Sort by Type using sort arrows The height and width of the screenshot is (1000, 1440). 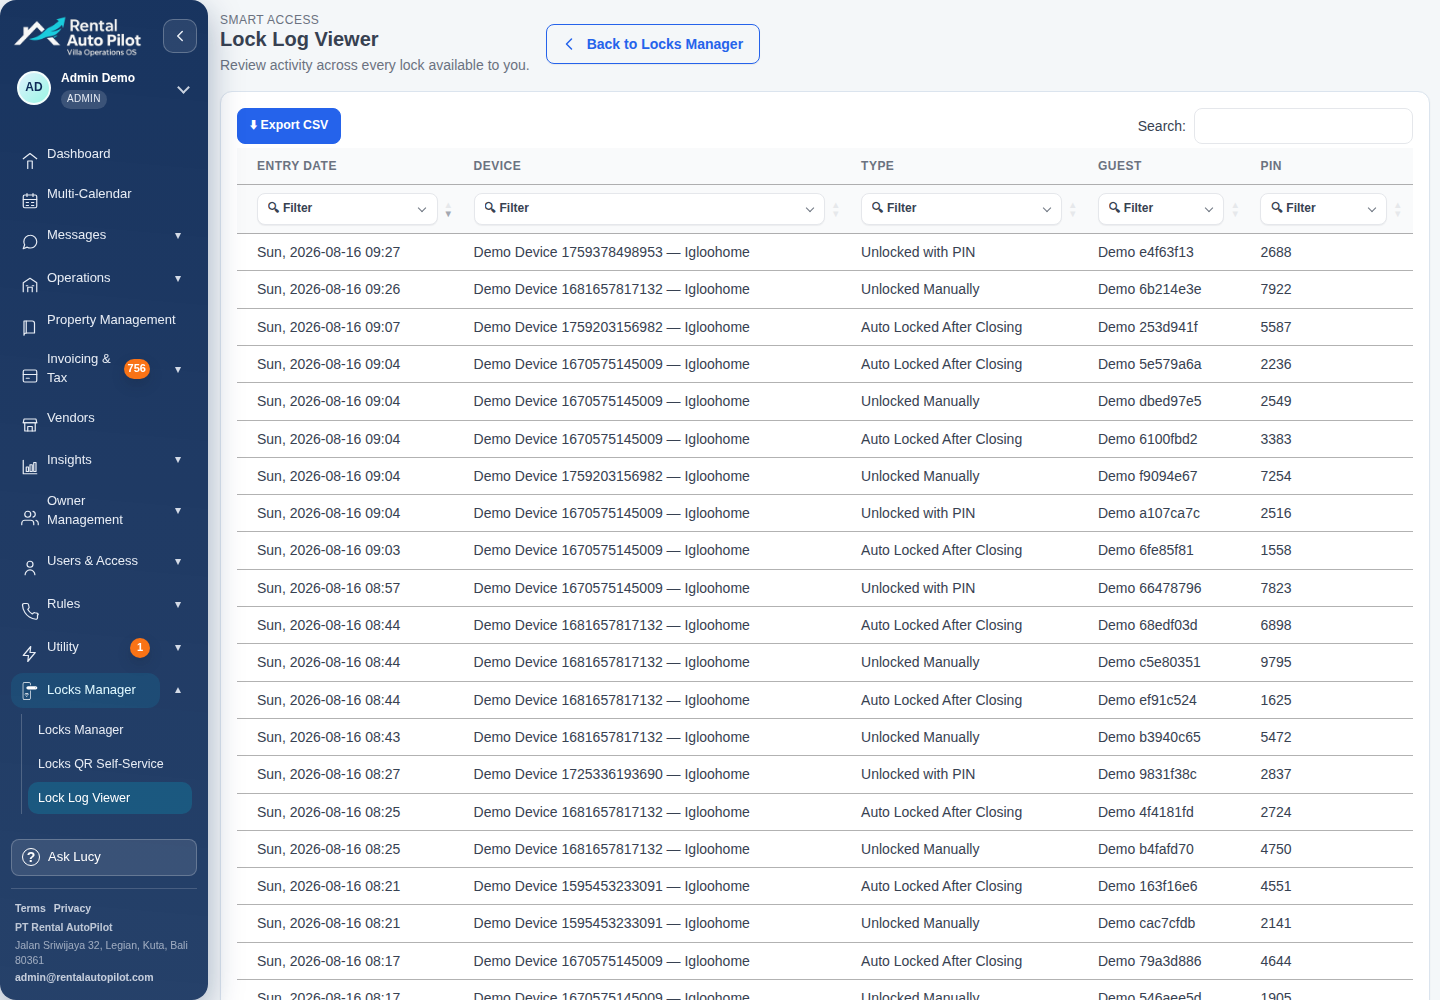pyautogui.click(x=1073, y=209)
